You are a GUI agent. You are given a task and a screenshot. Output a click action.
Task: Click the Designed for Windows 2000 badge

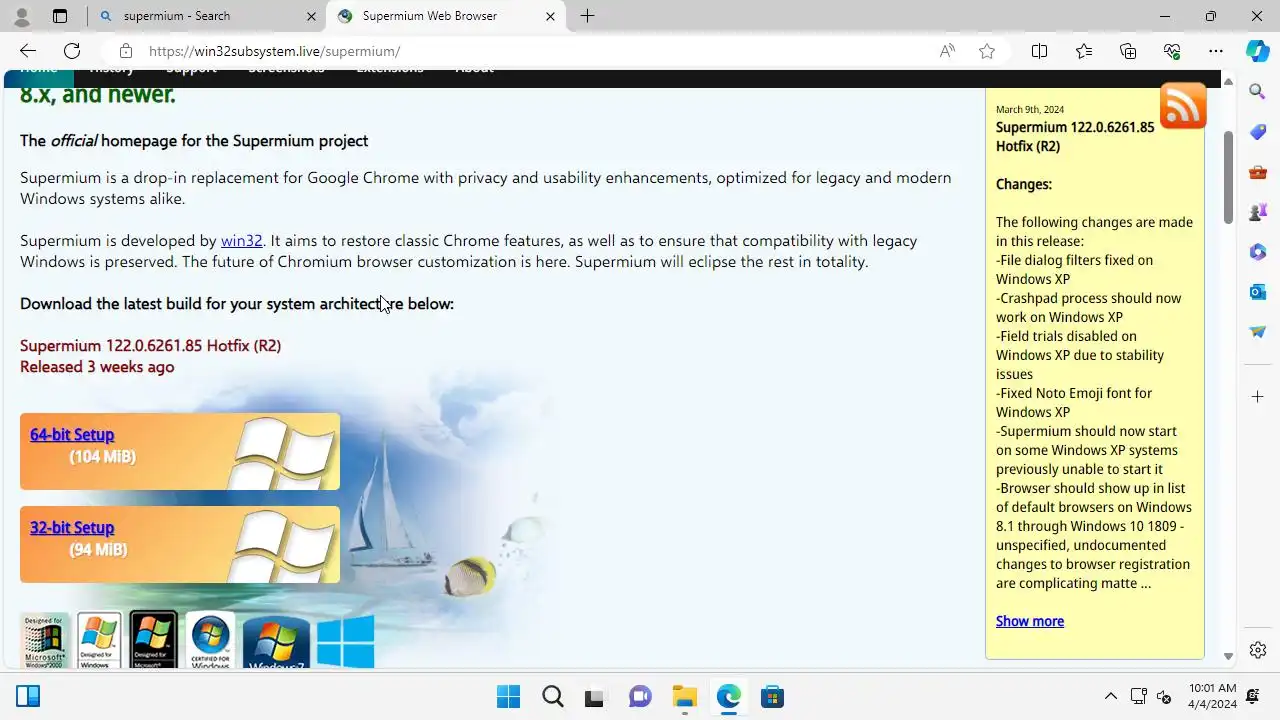point(45,640)
